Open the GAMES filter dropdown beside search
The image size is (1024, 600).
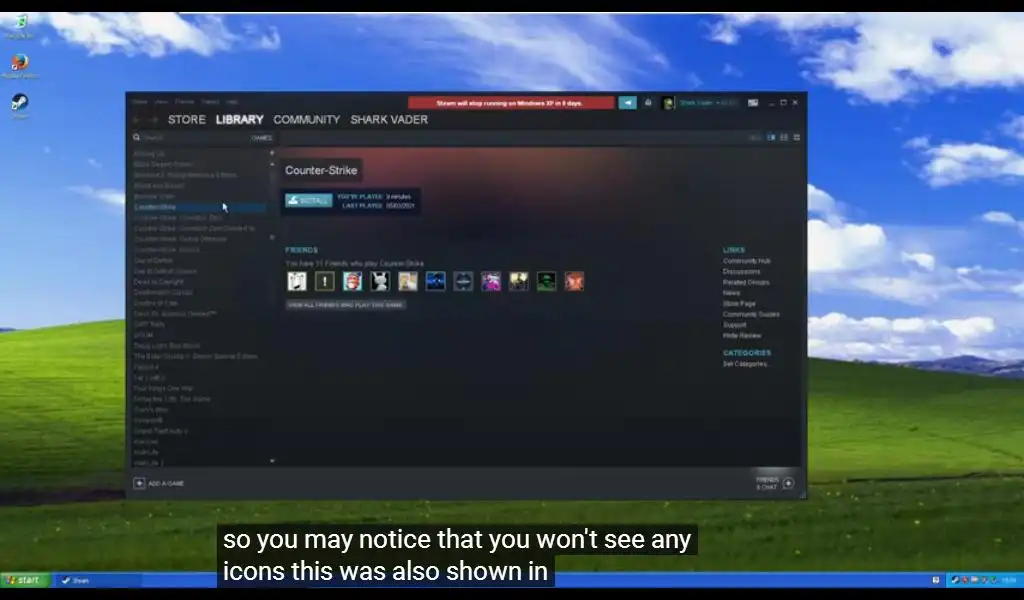click(262, 138)
